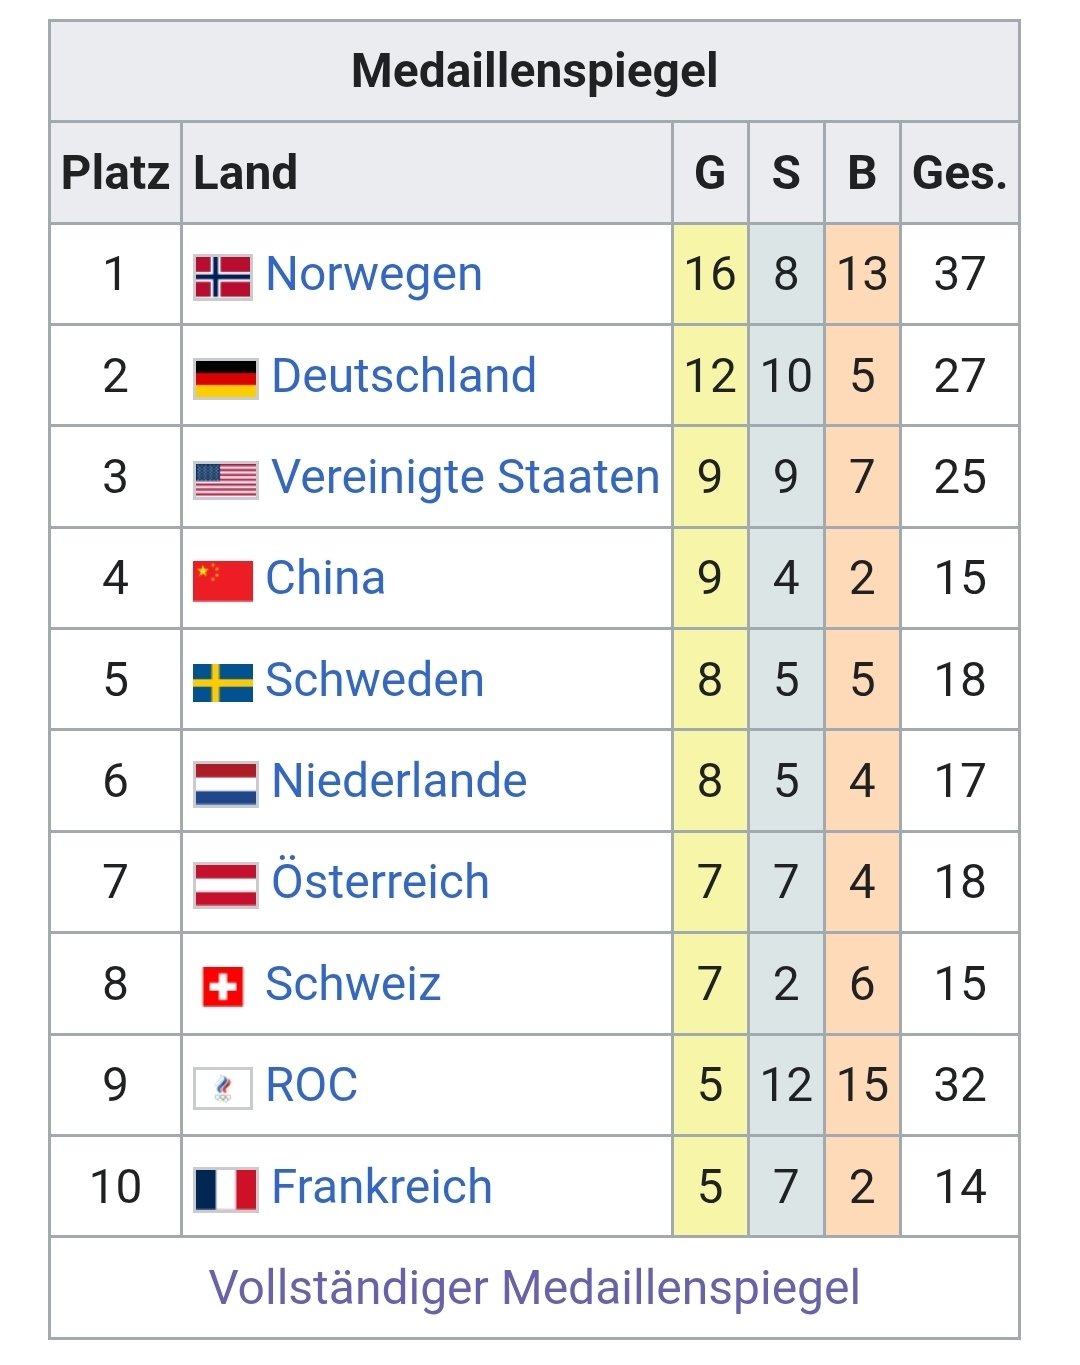Click the Ges. column header

(x=959, y=173)
